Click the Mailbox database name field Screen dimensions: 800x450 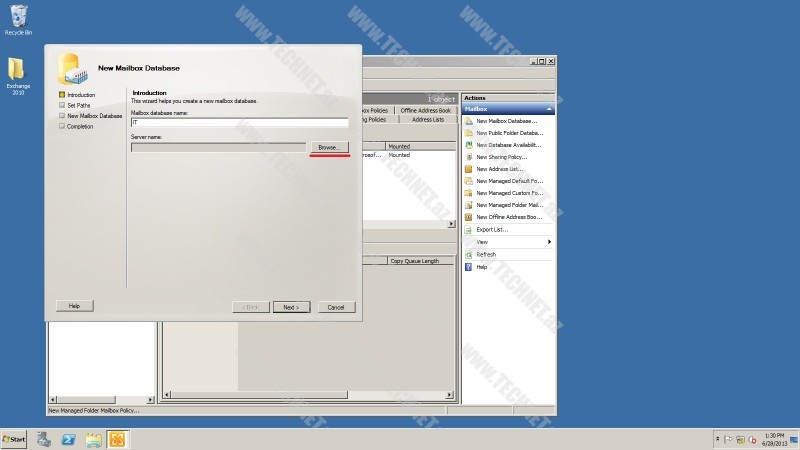click(239, 123)
